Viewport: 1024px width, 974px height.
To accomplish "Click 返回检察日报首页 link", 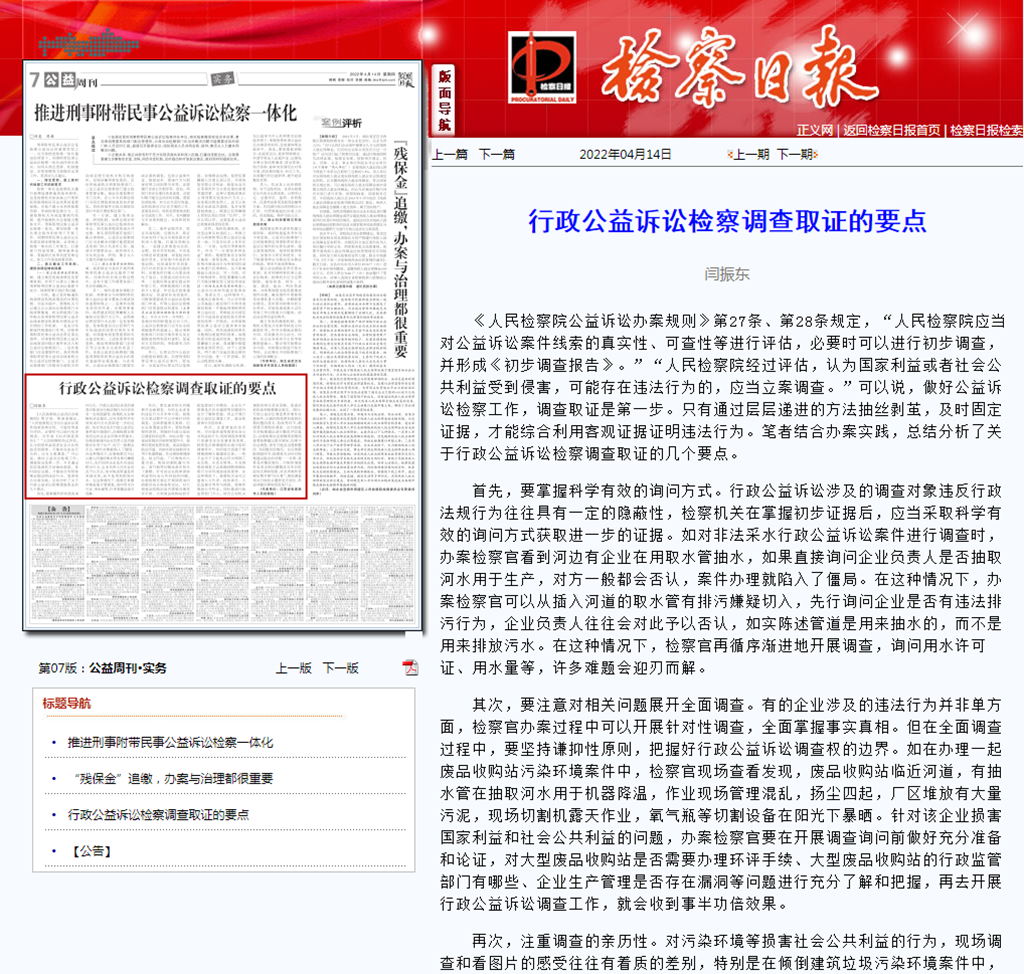I will point(891,130).
